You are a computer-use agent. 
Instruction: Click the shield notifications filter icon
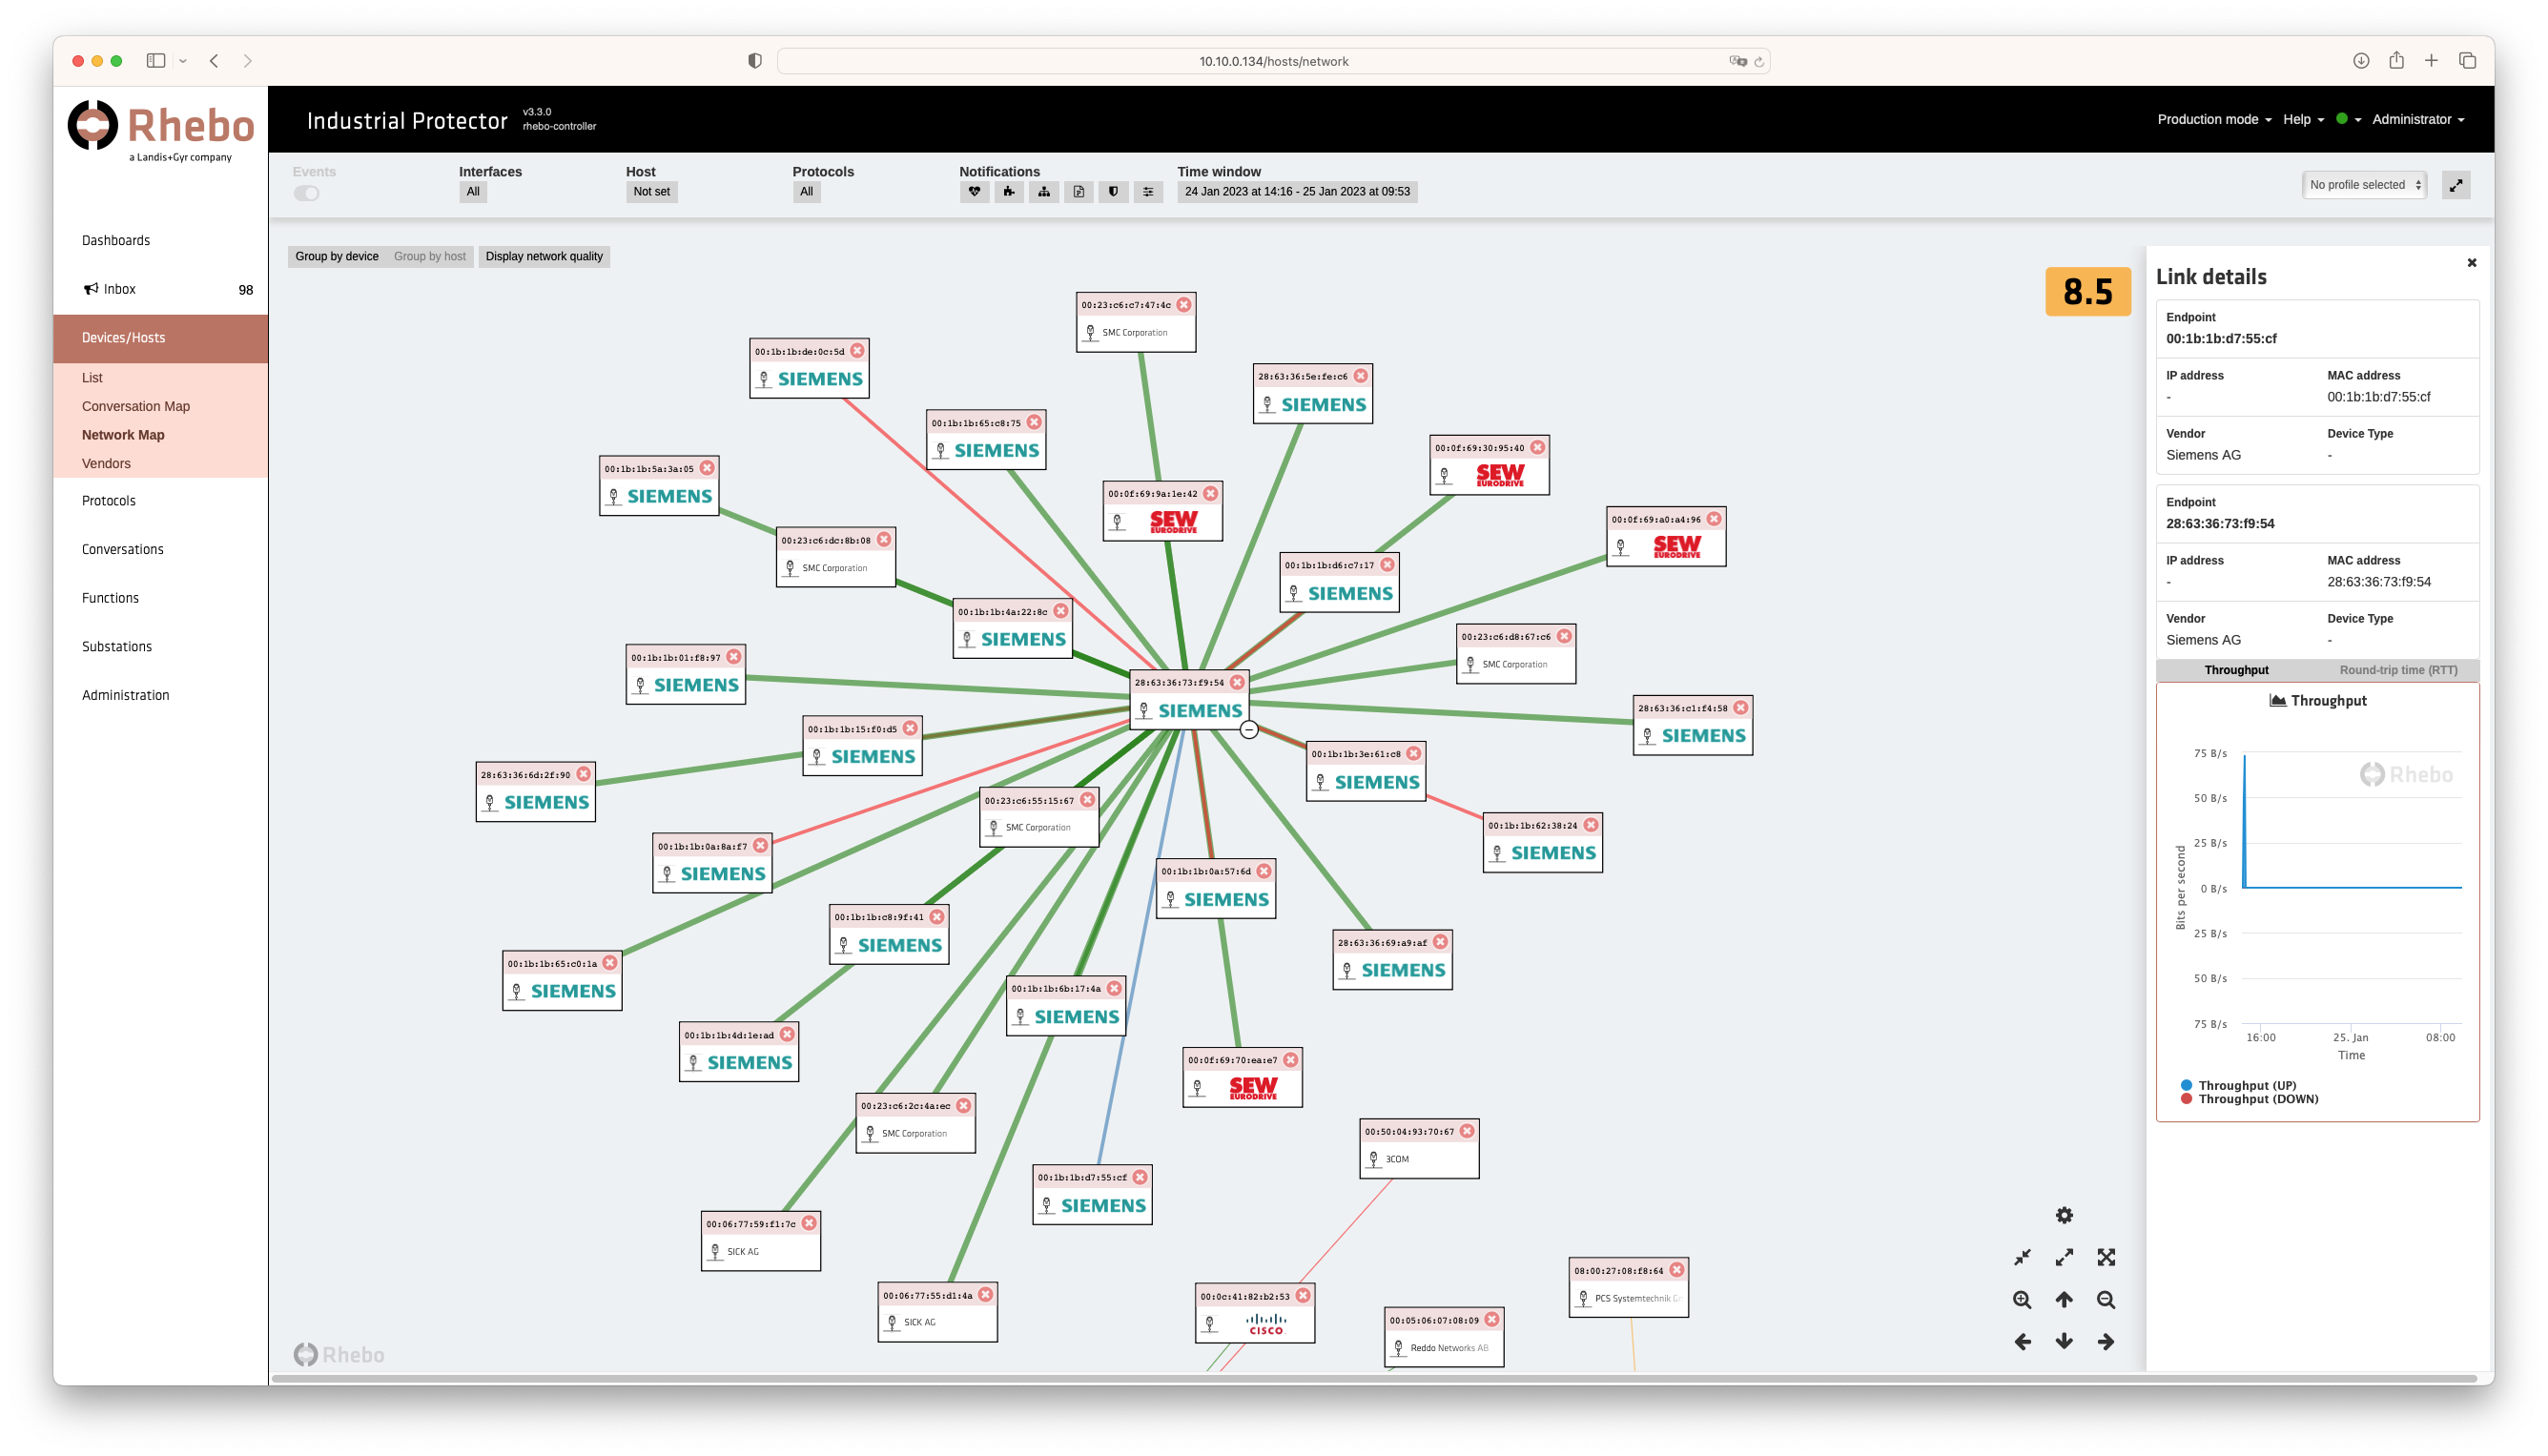coord(1113,192)
